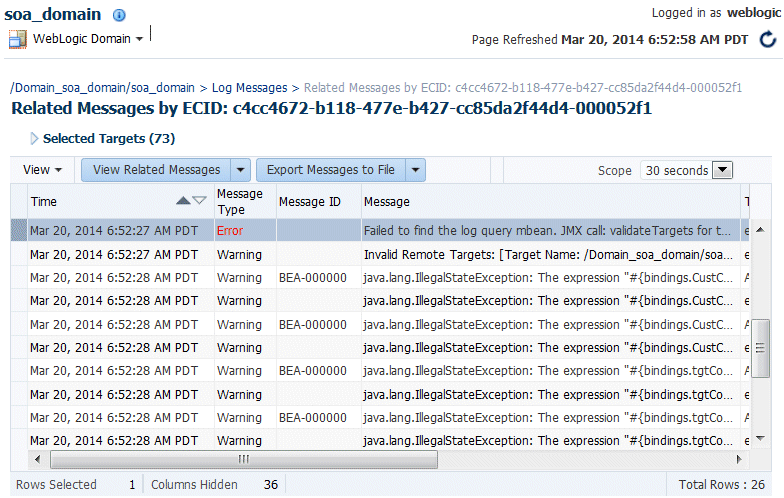This screenshot has width=784, height=498.
Task: Select the 'Invalid Remote Targets' warning message
Action: tap(548, 254)
